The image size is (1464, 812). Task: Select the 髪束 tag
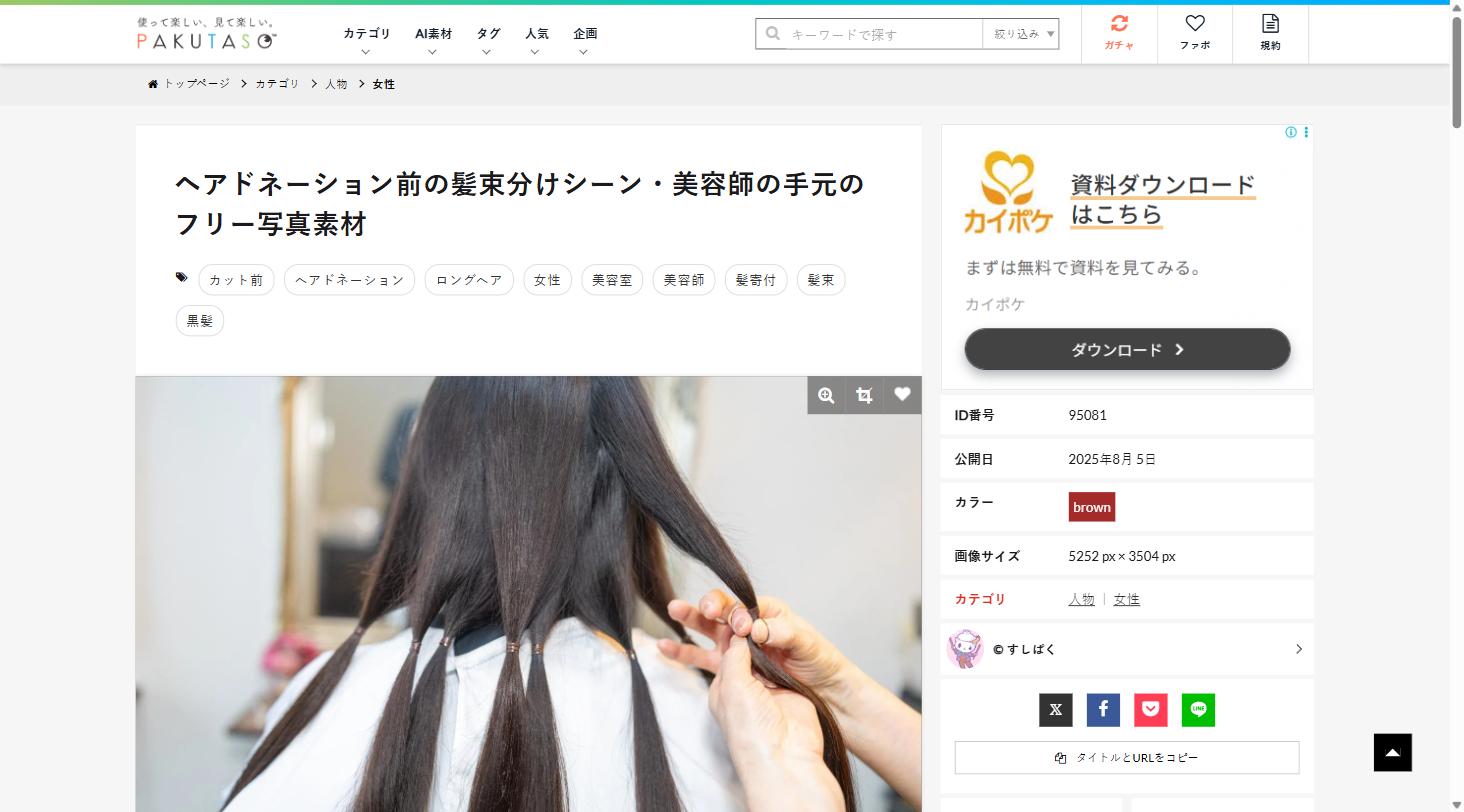(821, 280)
